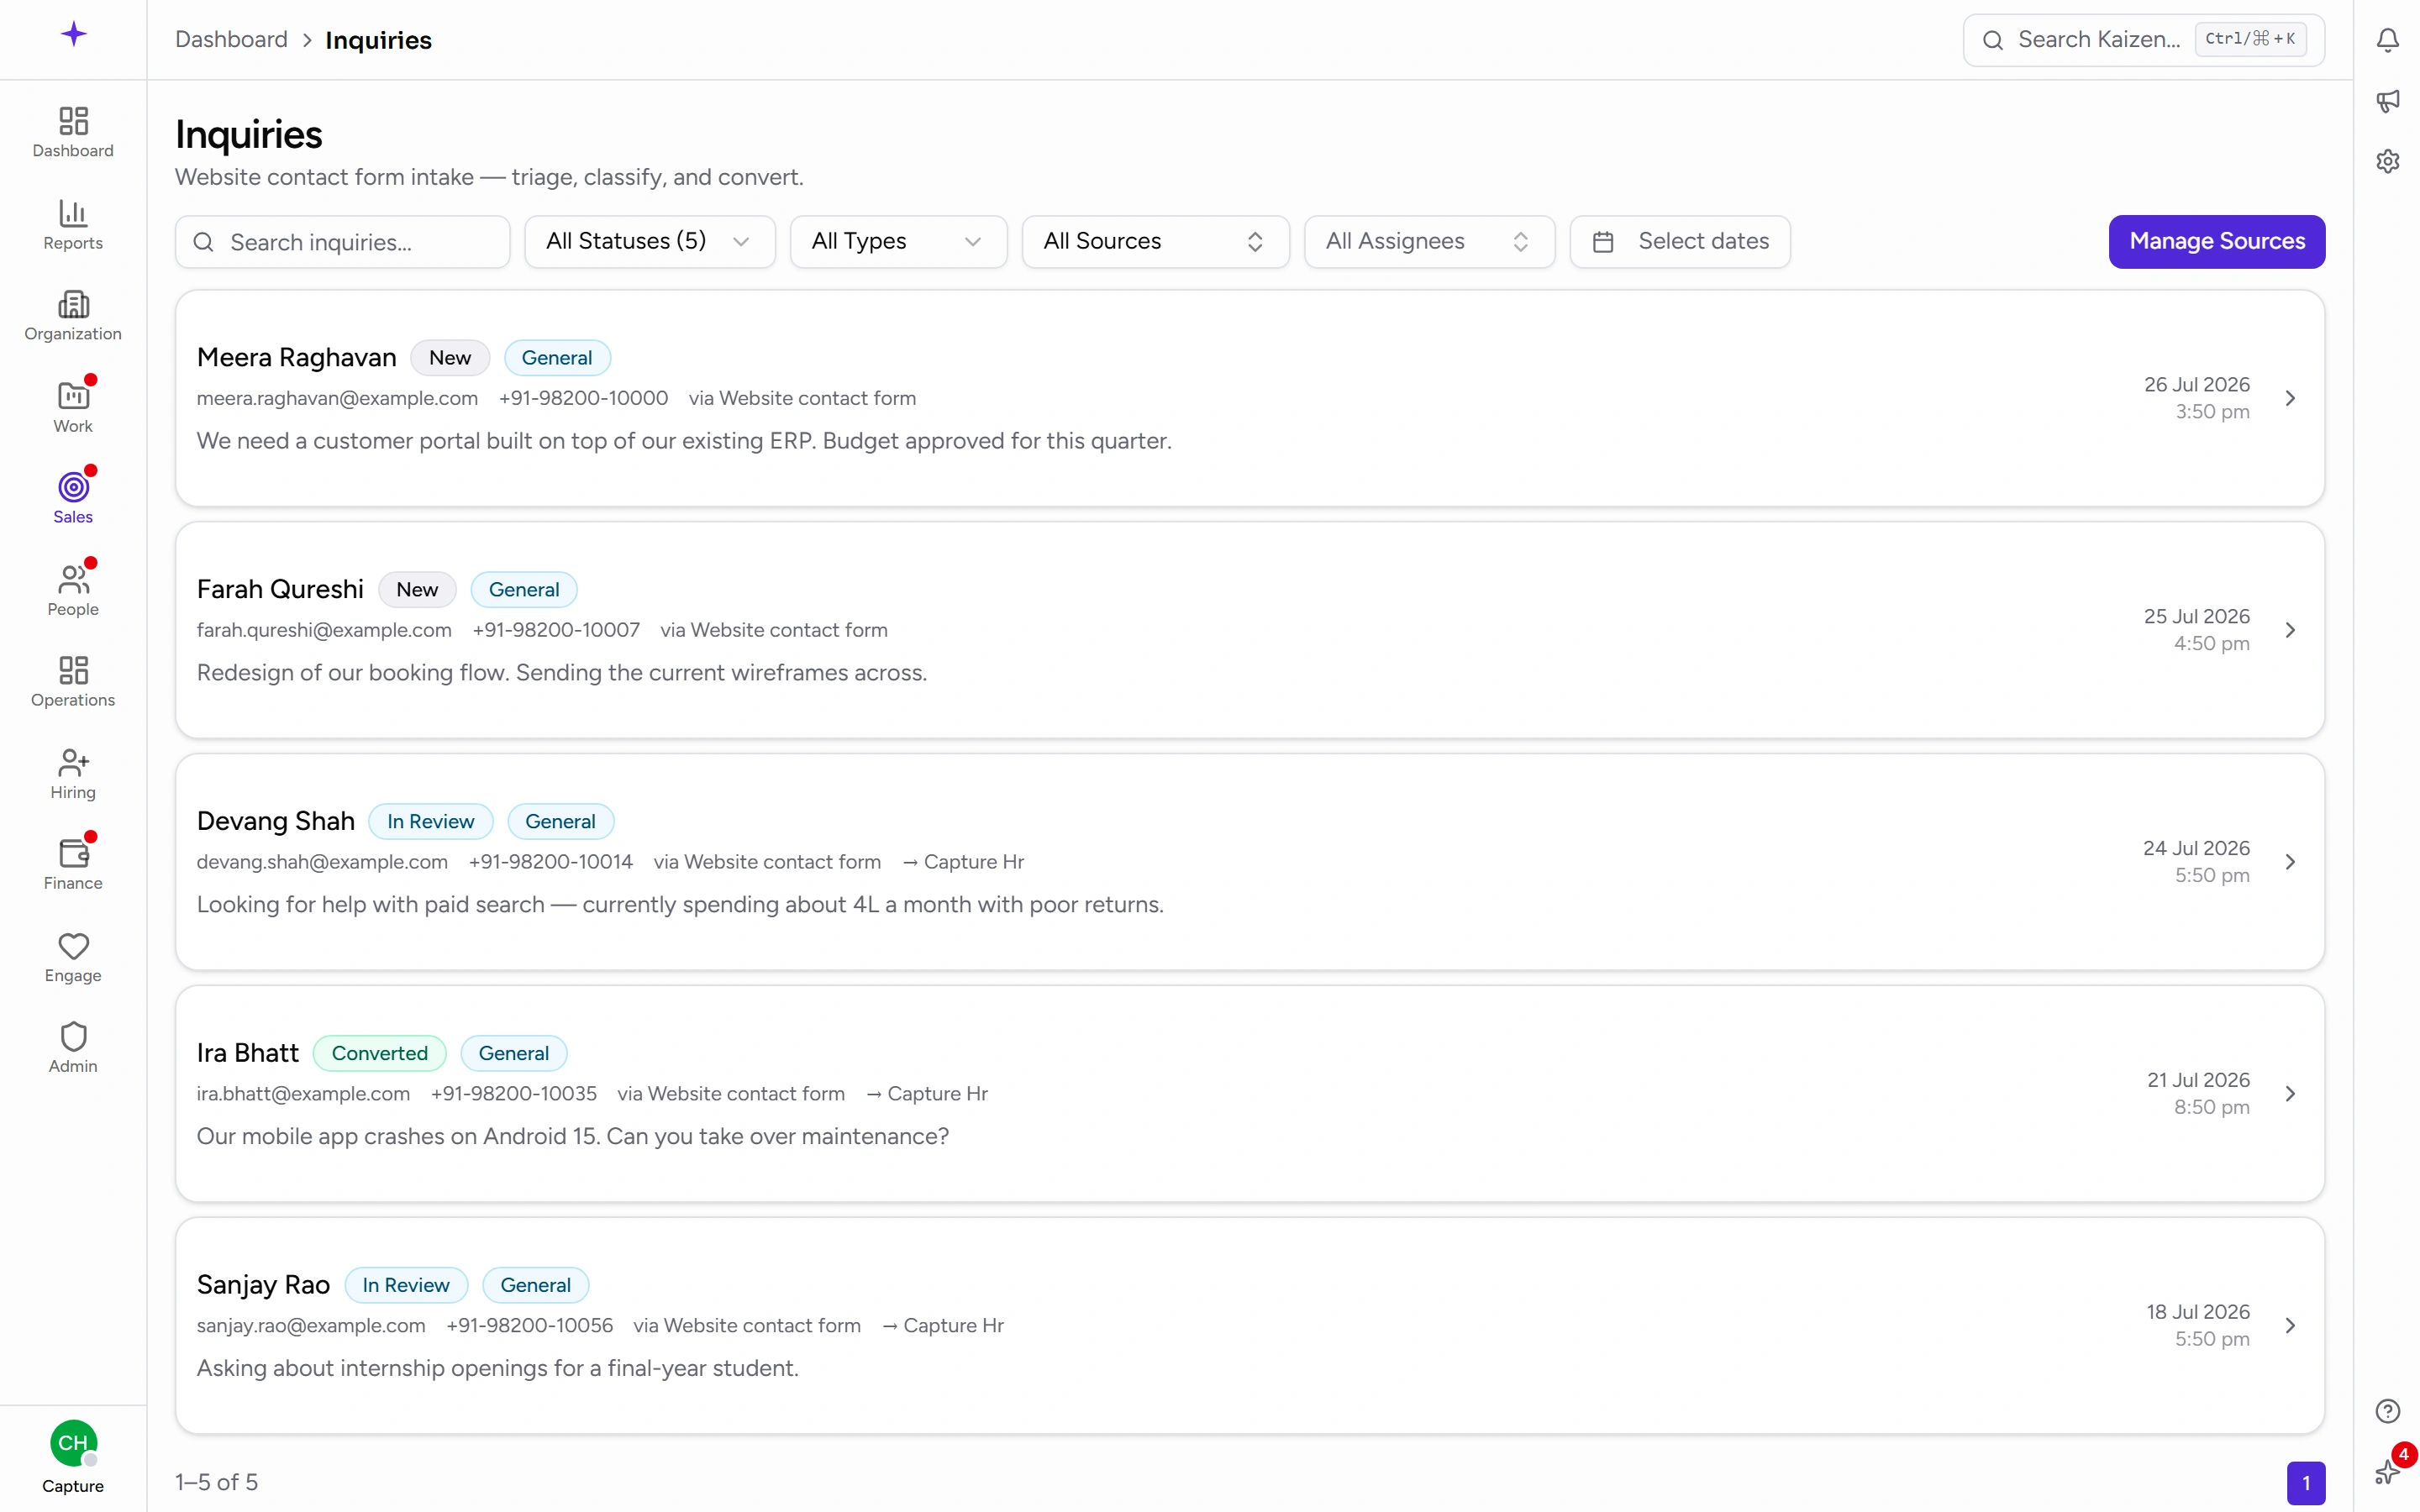Select the Sales sidebar section

[73, 498]
